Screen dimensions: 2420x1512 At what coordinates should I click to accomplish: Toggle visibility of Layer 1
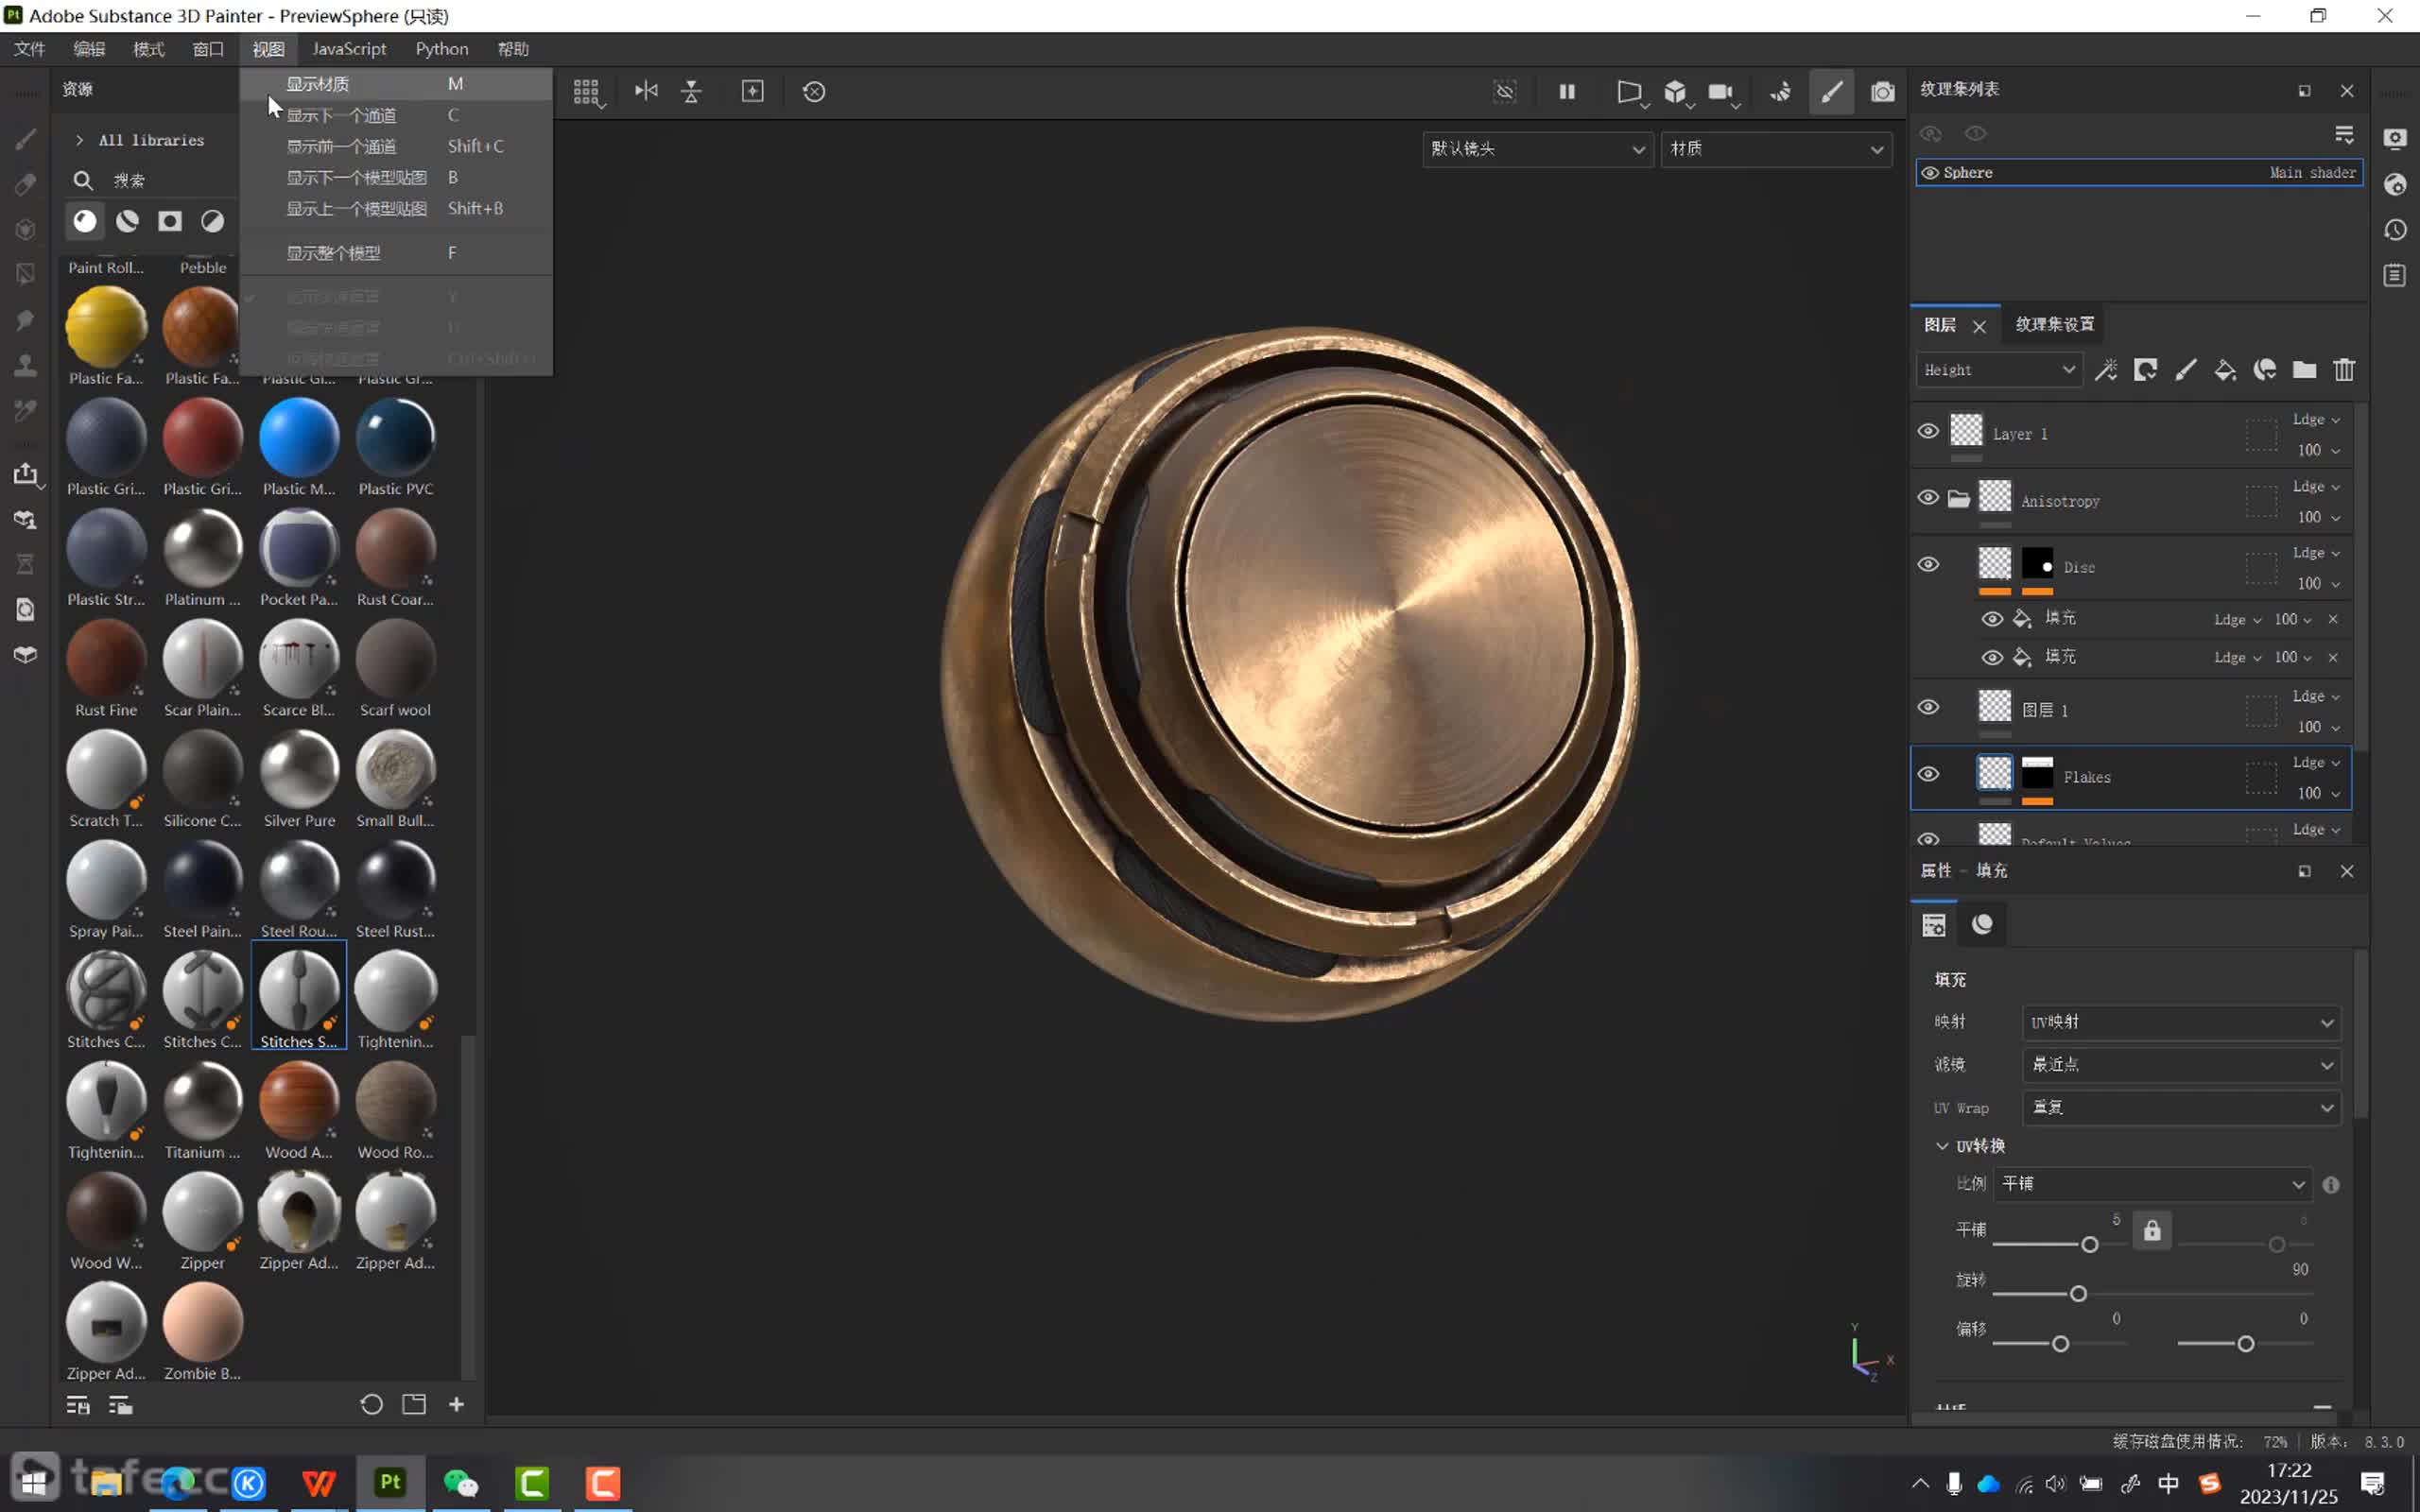pos(1928,431)
